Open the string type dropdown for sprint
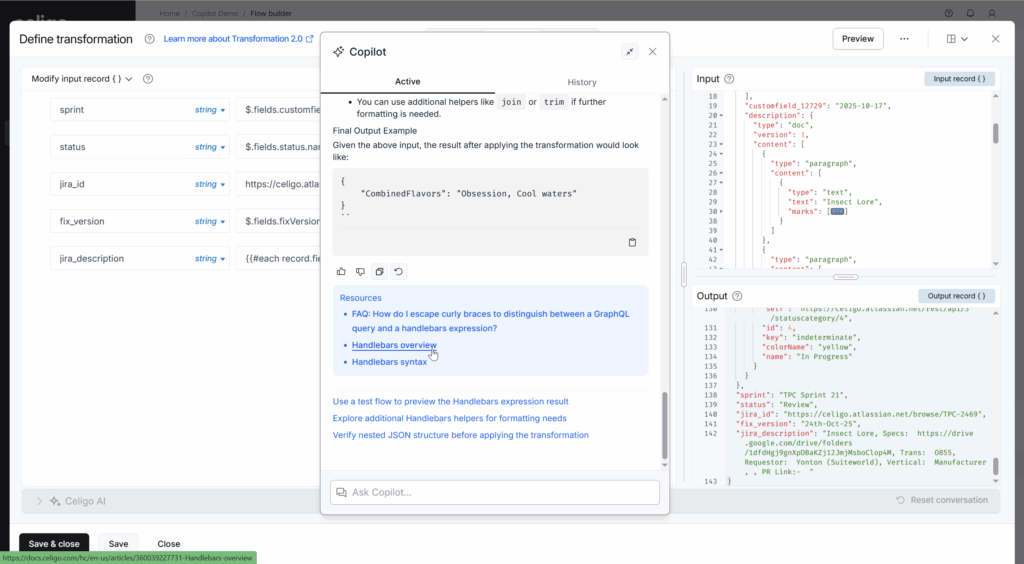This screenshot has height=564, width=1024. (210, 110)
